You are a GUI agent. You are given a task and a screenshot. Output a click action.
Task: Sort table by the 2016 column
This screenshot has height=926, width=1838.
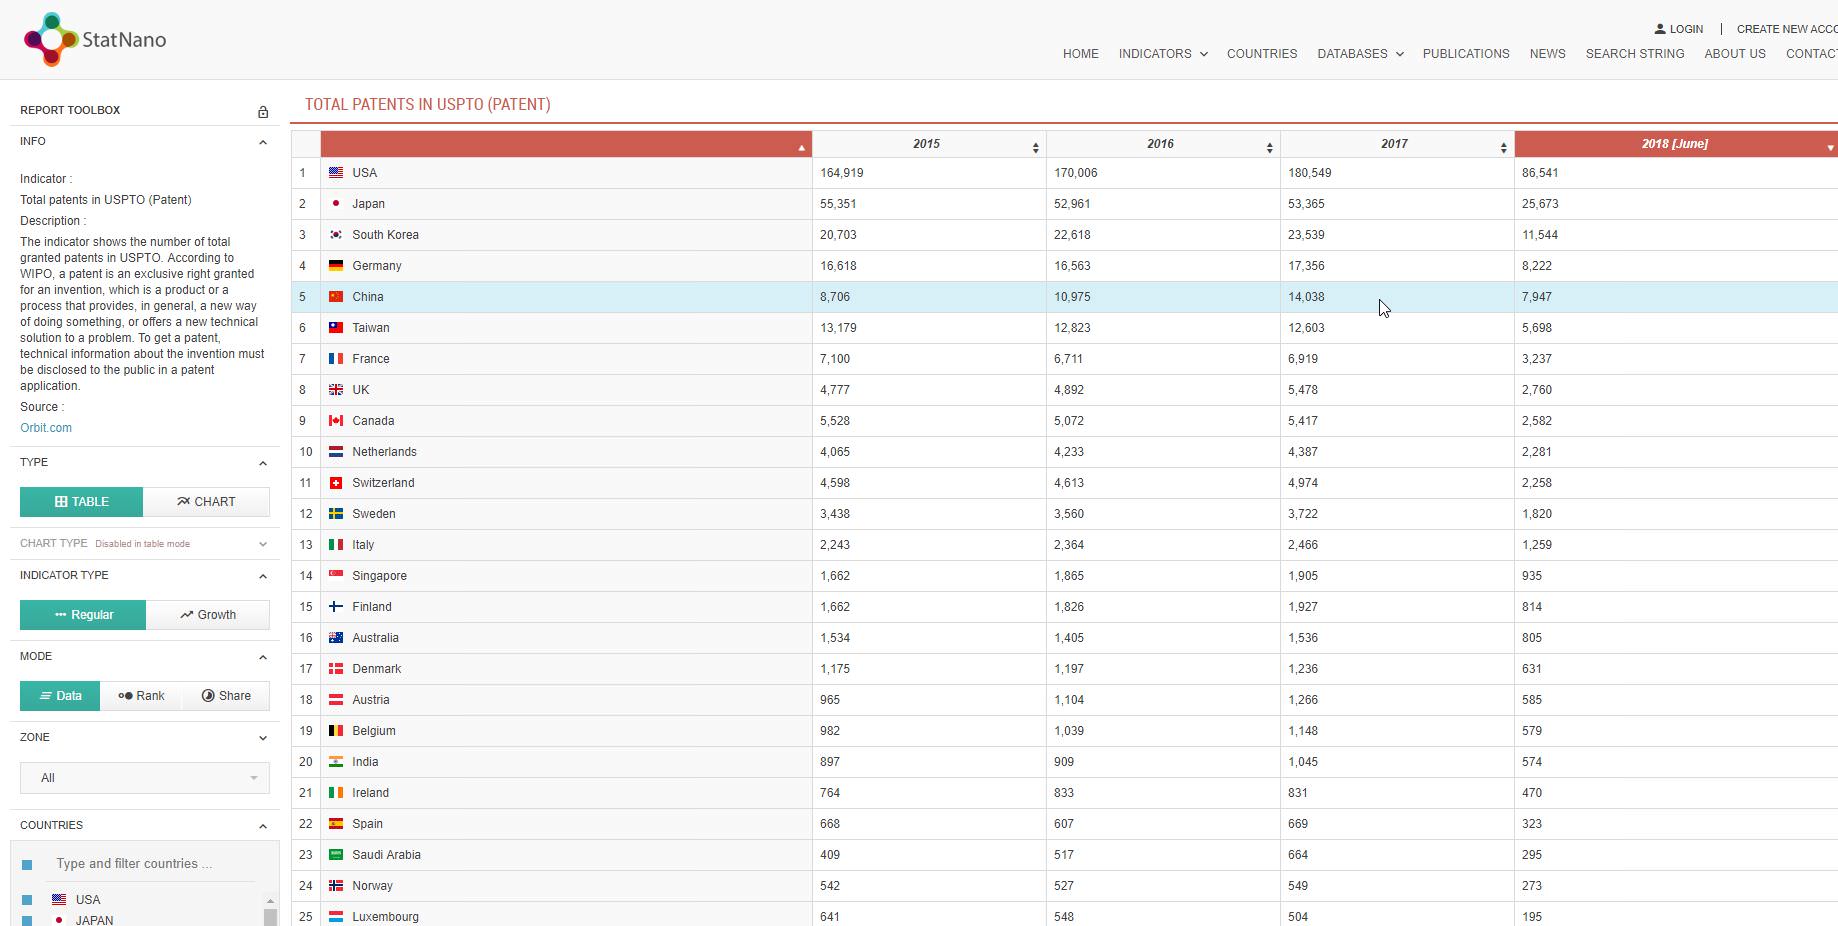[x=1163, y=144]
